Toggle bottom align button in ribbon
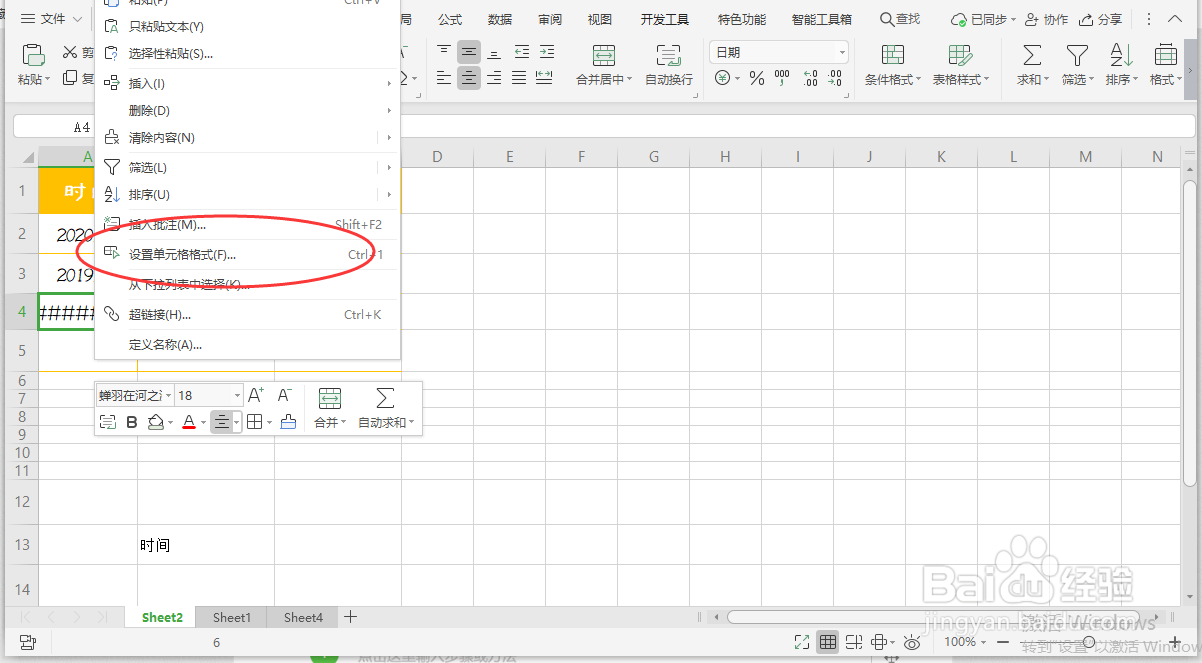The height and width of the screenshot is (663, 1202). 494,51
